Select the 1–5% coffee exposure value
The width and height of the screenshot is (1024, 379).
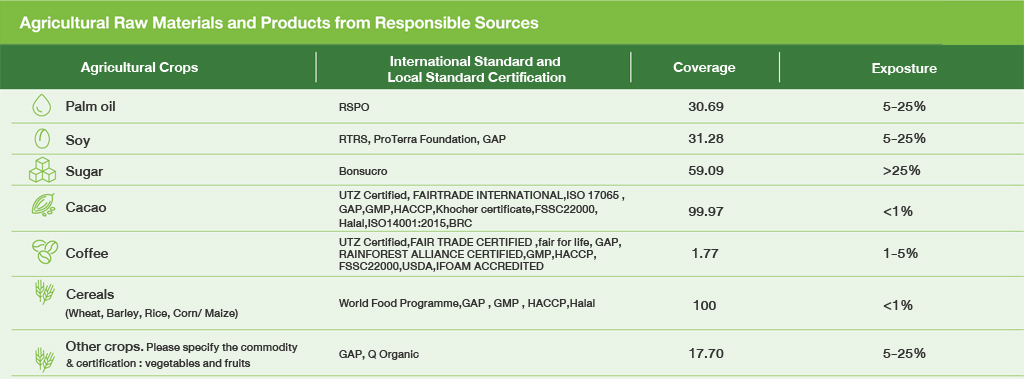903,253
